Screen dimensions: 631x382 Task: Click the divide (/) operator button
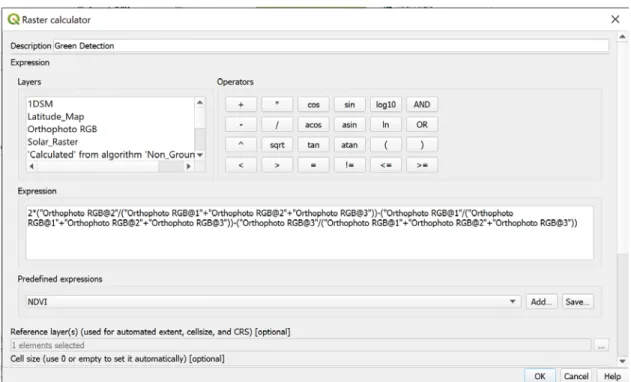point(277,125)
